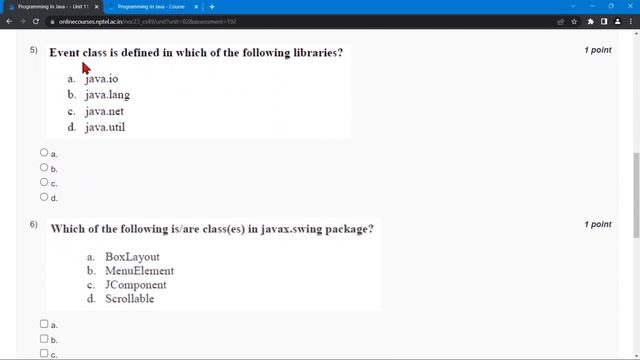Click the java.net answer text

(x=104, y=111)
